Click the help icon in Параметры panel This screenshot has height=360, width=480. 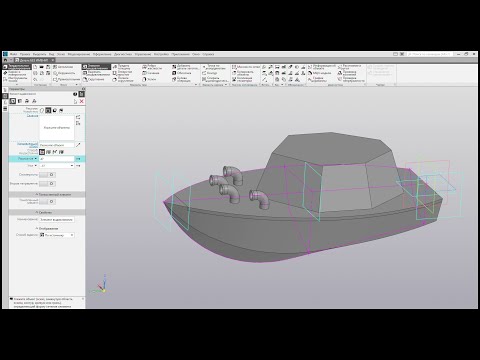click(x=75, y=94)
